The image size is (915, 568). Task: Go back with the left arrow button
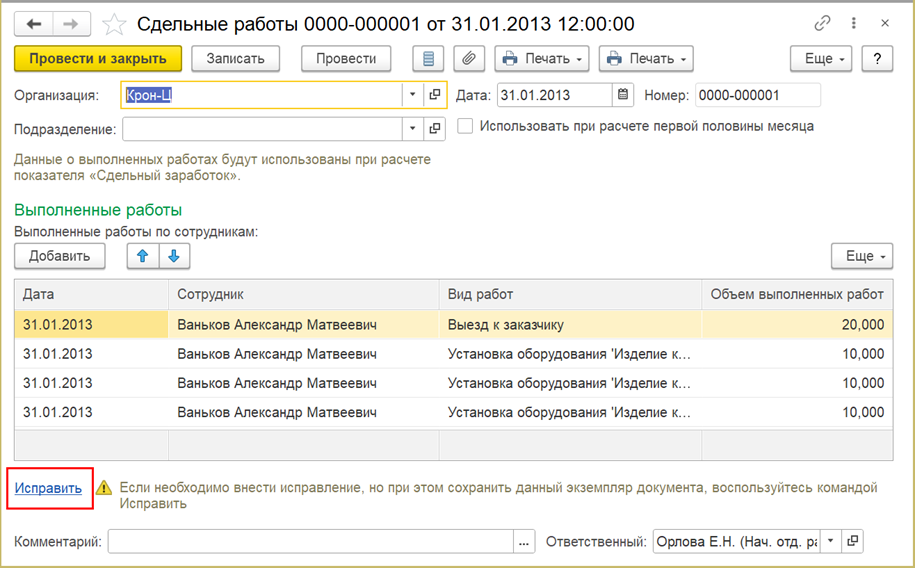(34, 24)
